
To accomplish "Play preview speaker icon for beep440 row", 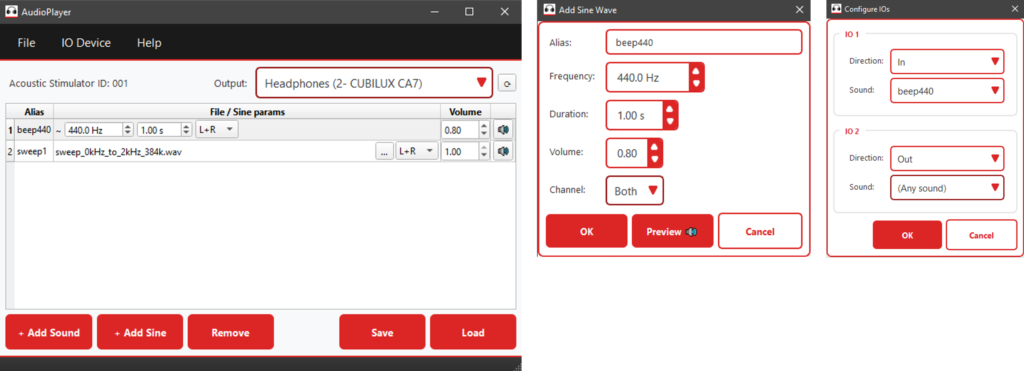I will 503,130.
